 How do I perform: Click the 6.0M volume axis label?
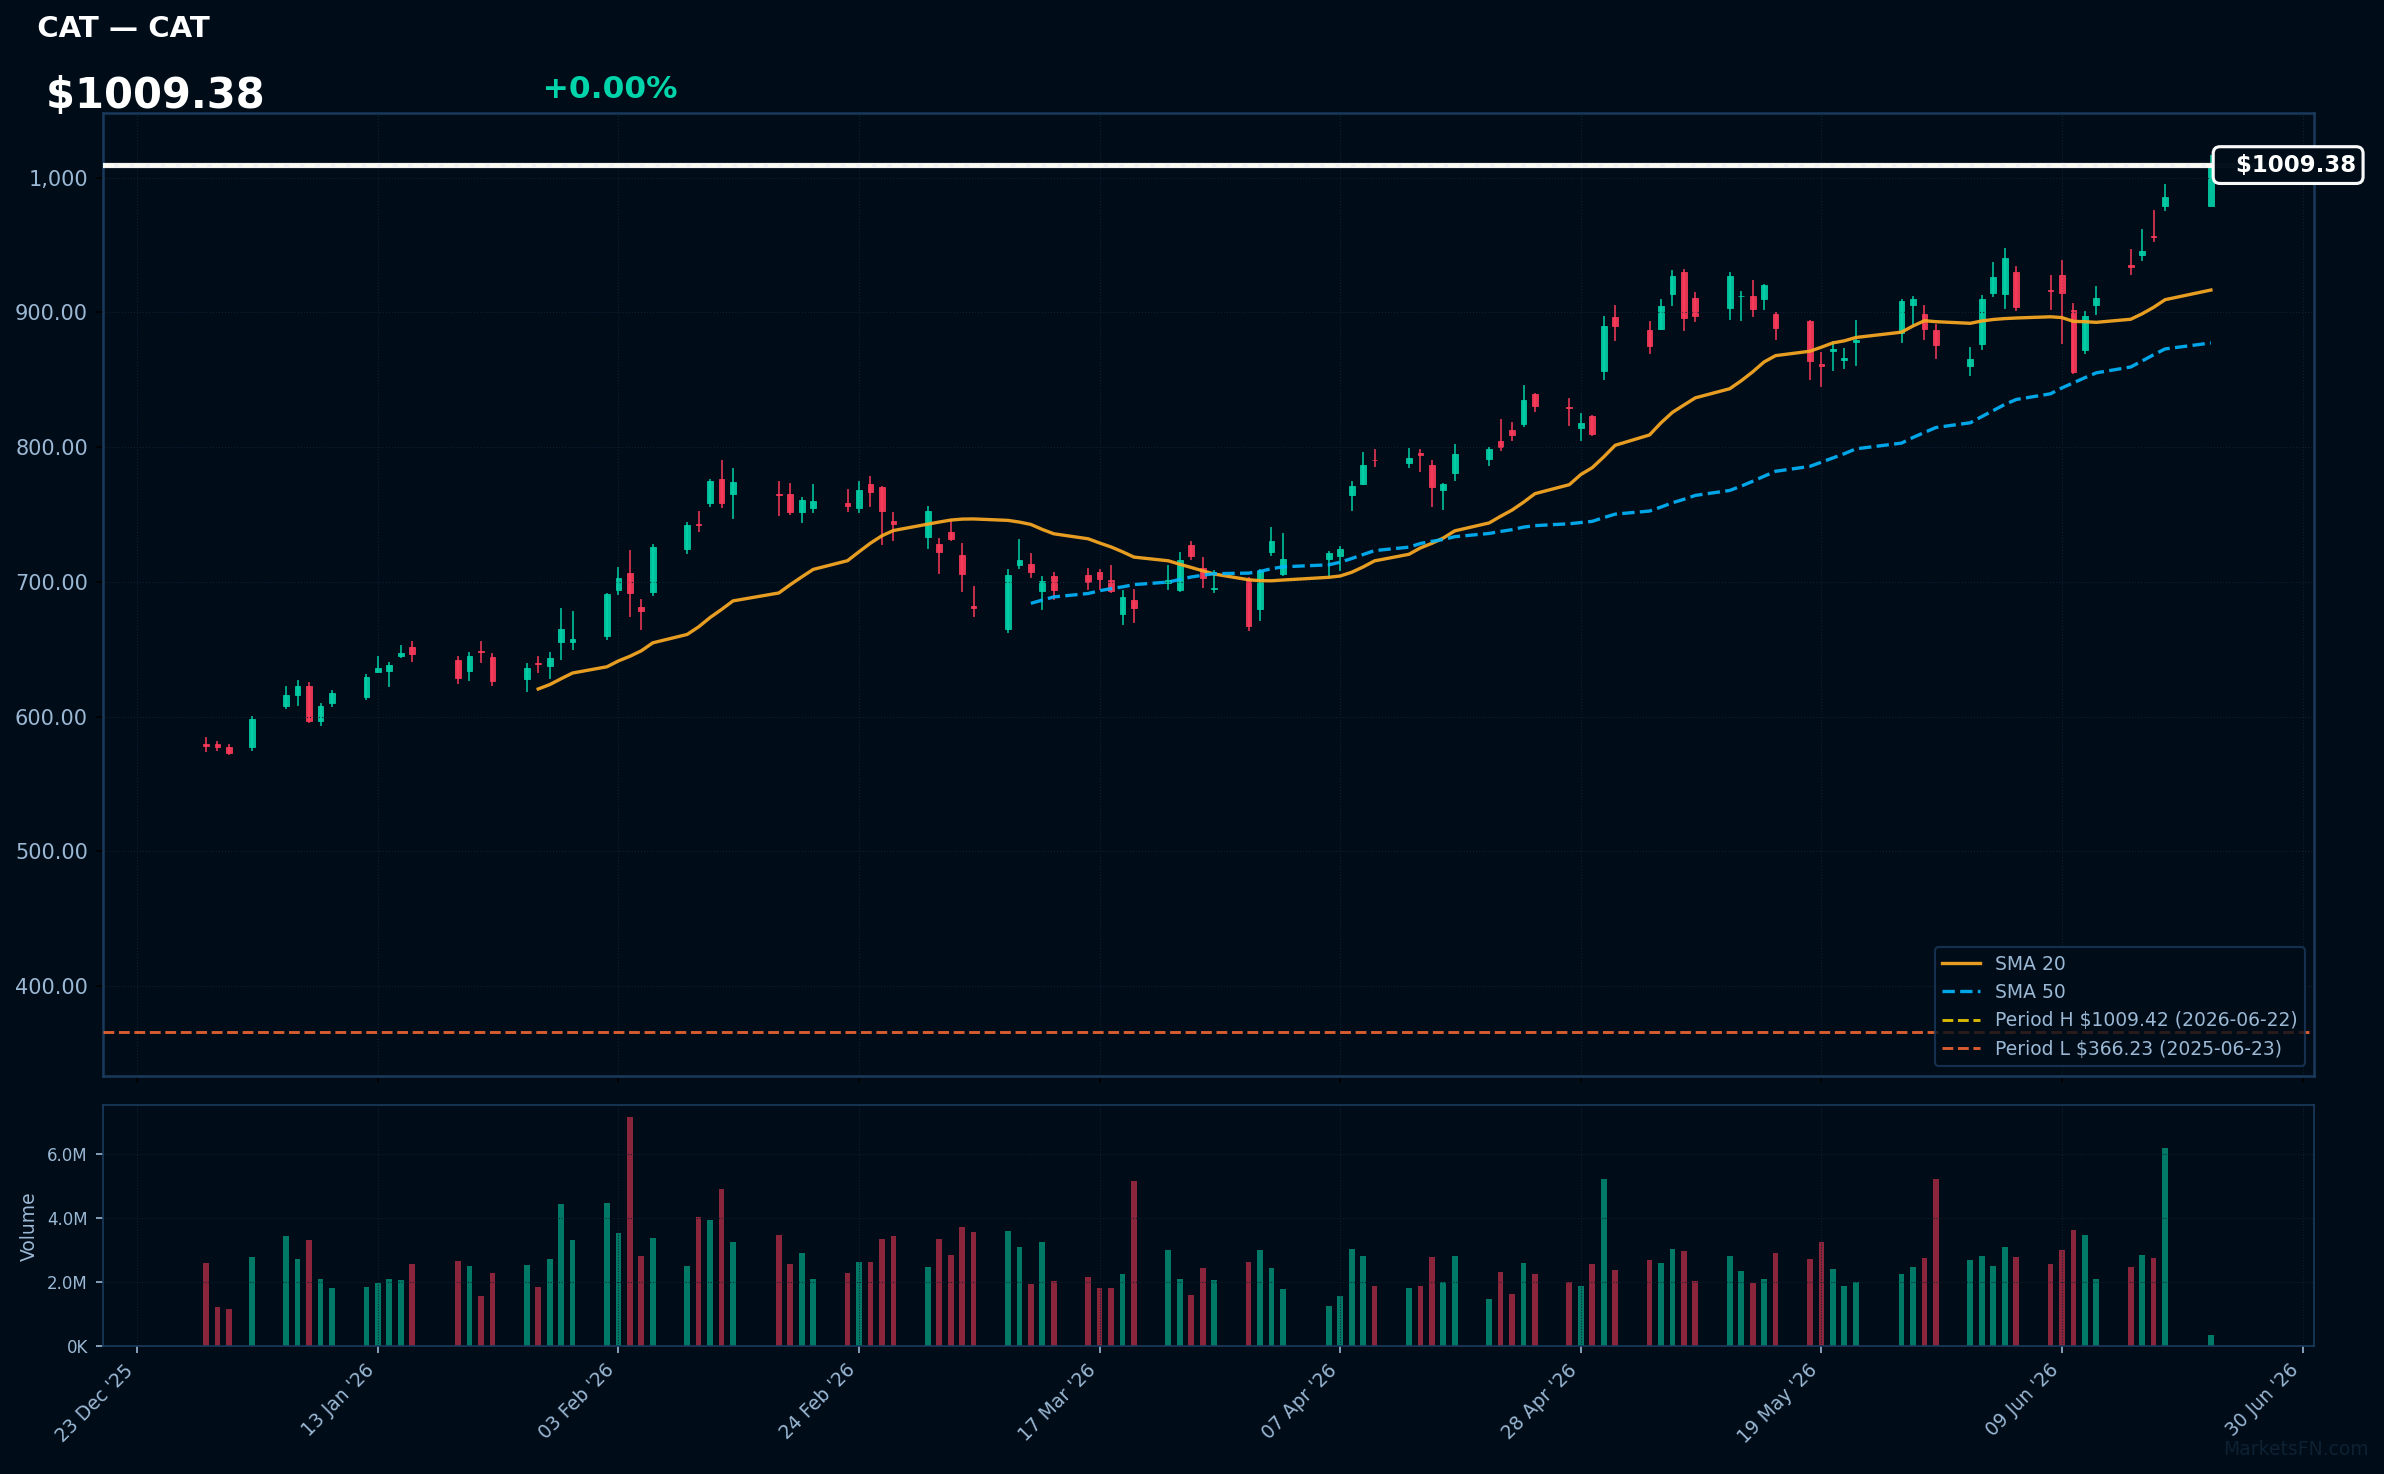point(67,1155)
